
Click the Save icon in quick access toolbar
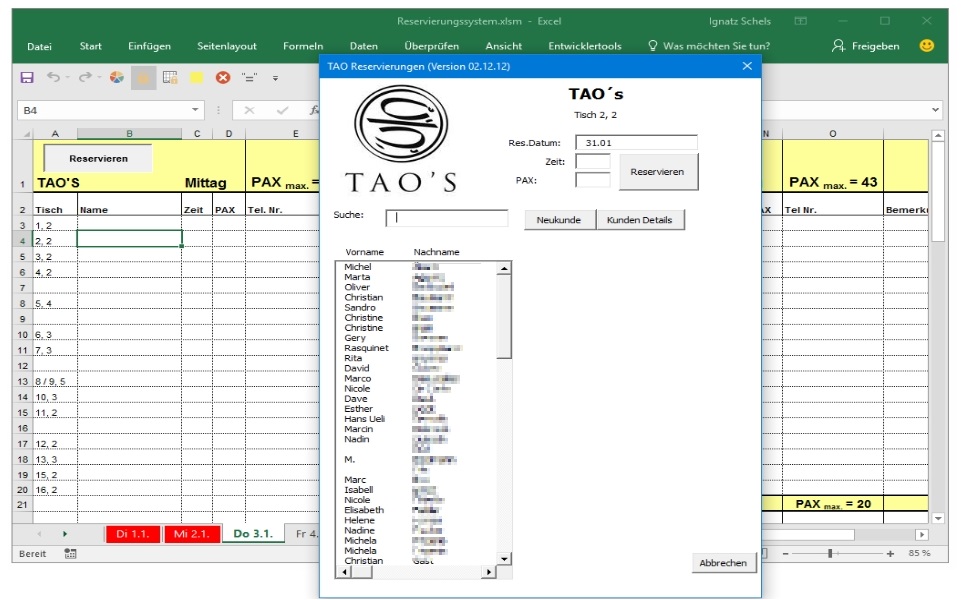[x=27, y=78]
